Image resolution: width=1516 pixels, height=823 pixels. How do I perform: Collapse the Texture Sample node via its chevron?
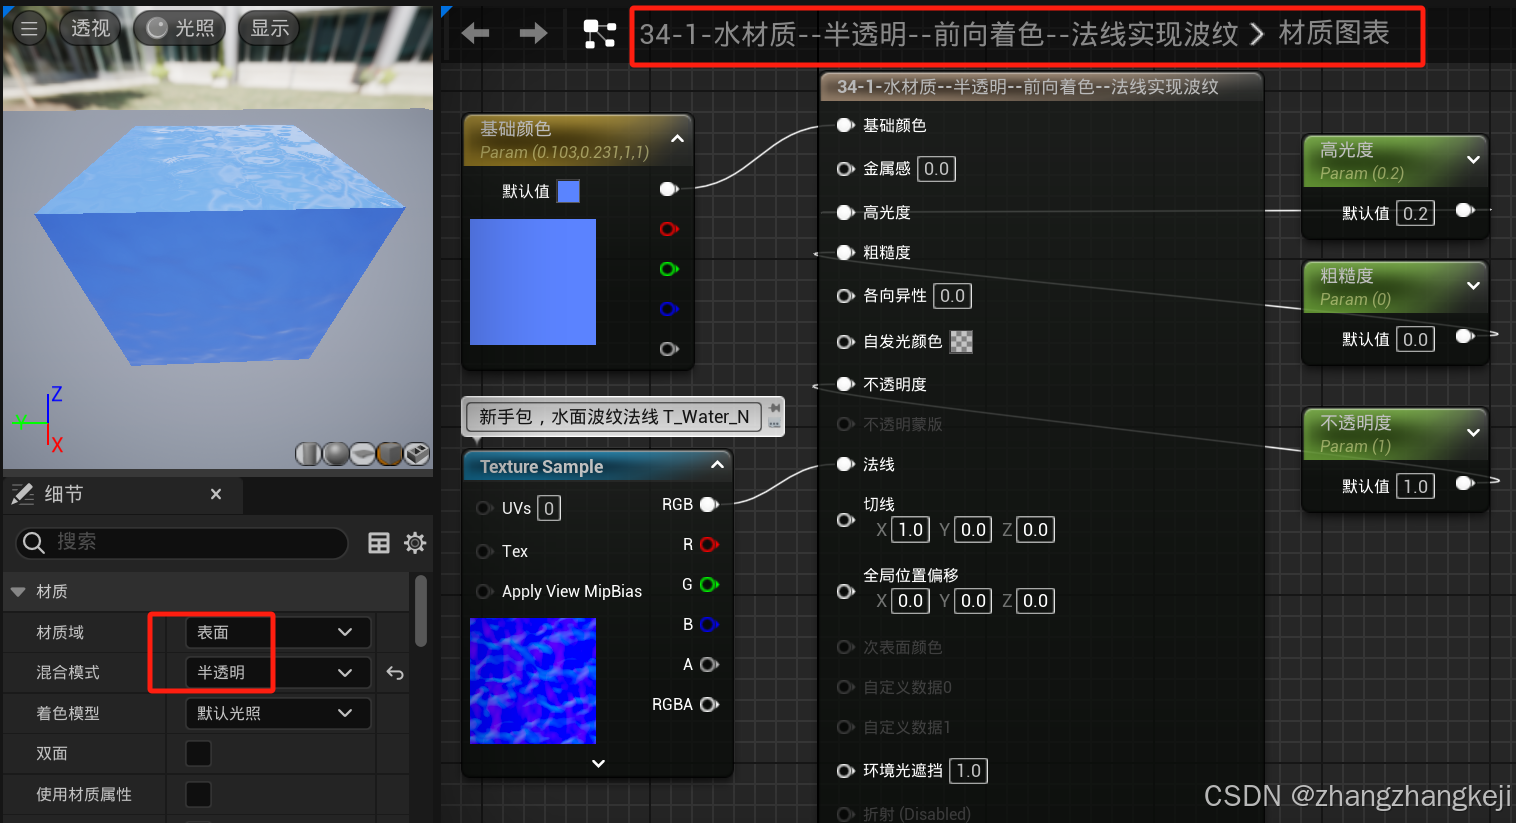point(717,465)
